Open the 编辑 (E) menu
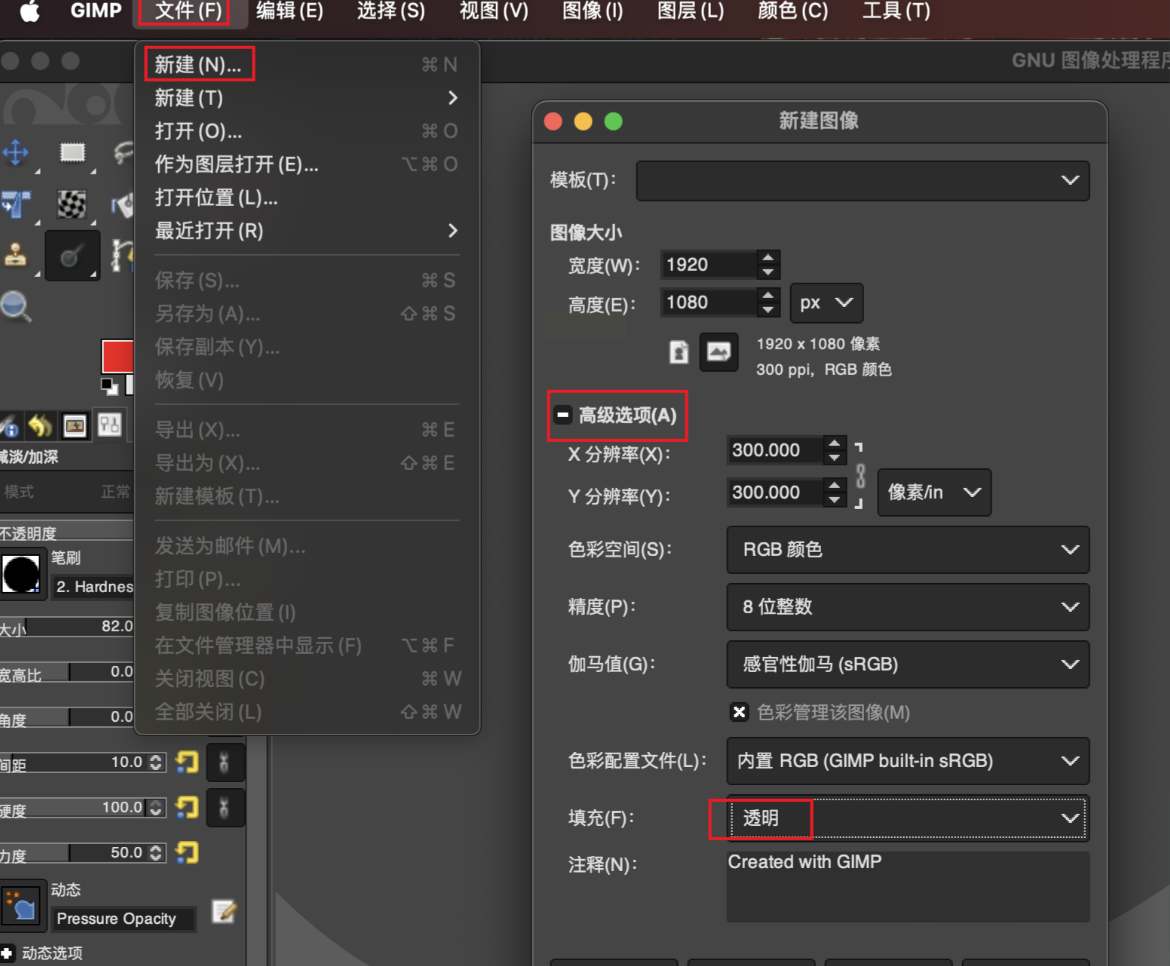The width and height of the screenshot is (1170, 966). click(x=290, y=11)
